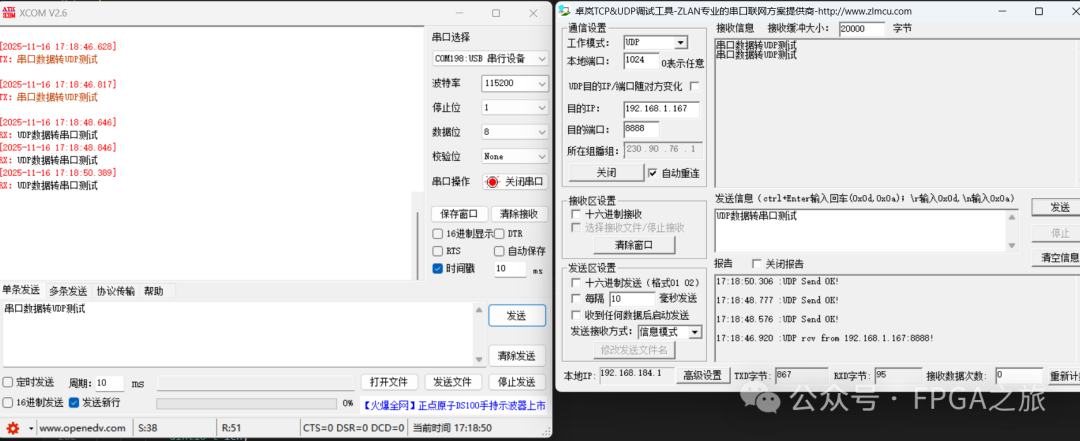Open the dropdown arrow beside the gear icon
Viewport: 1080px width, 441px height.
tap(30, 428)
